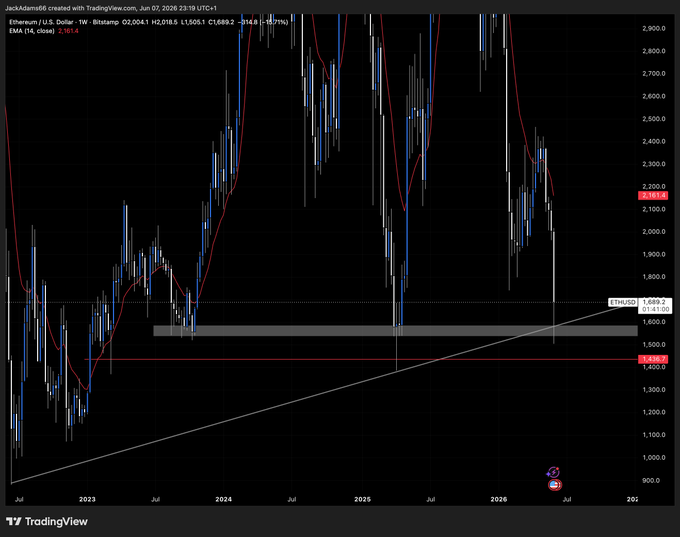Click the 2024 label on time axis
This screenshot has width=680, height=537.
point(224,499)
